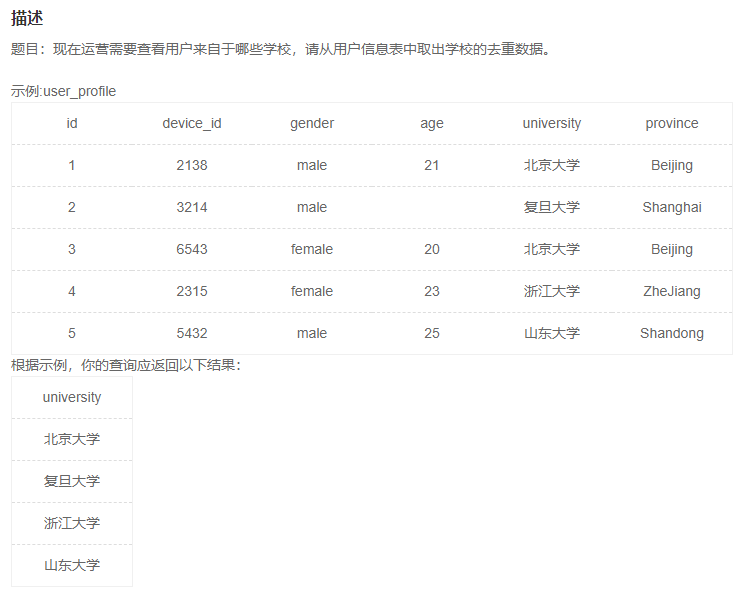734x594 pixels.
Task: Select device_id cell 6543
Action: click(x=192, y=249)
